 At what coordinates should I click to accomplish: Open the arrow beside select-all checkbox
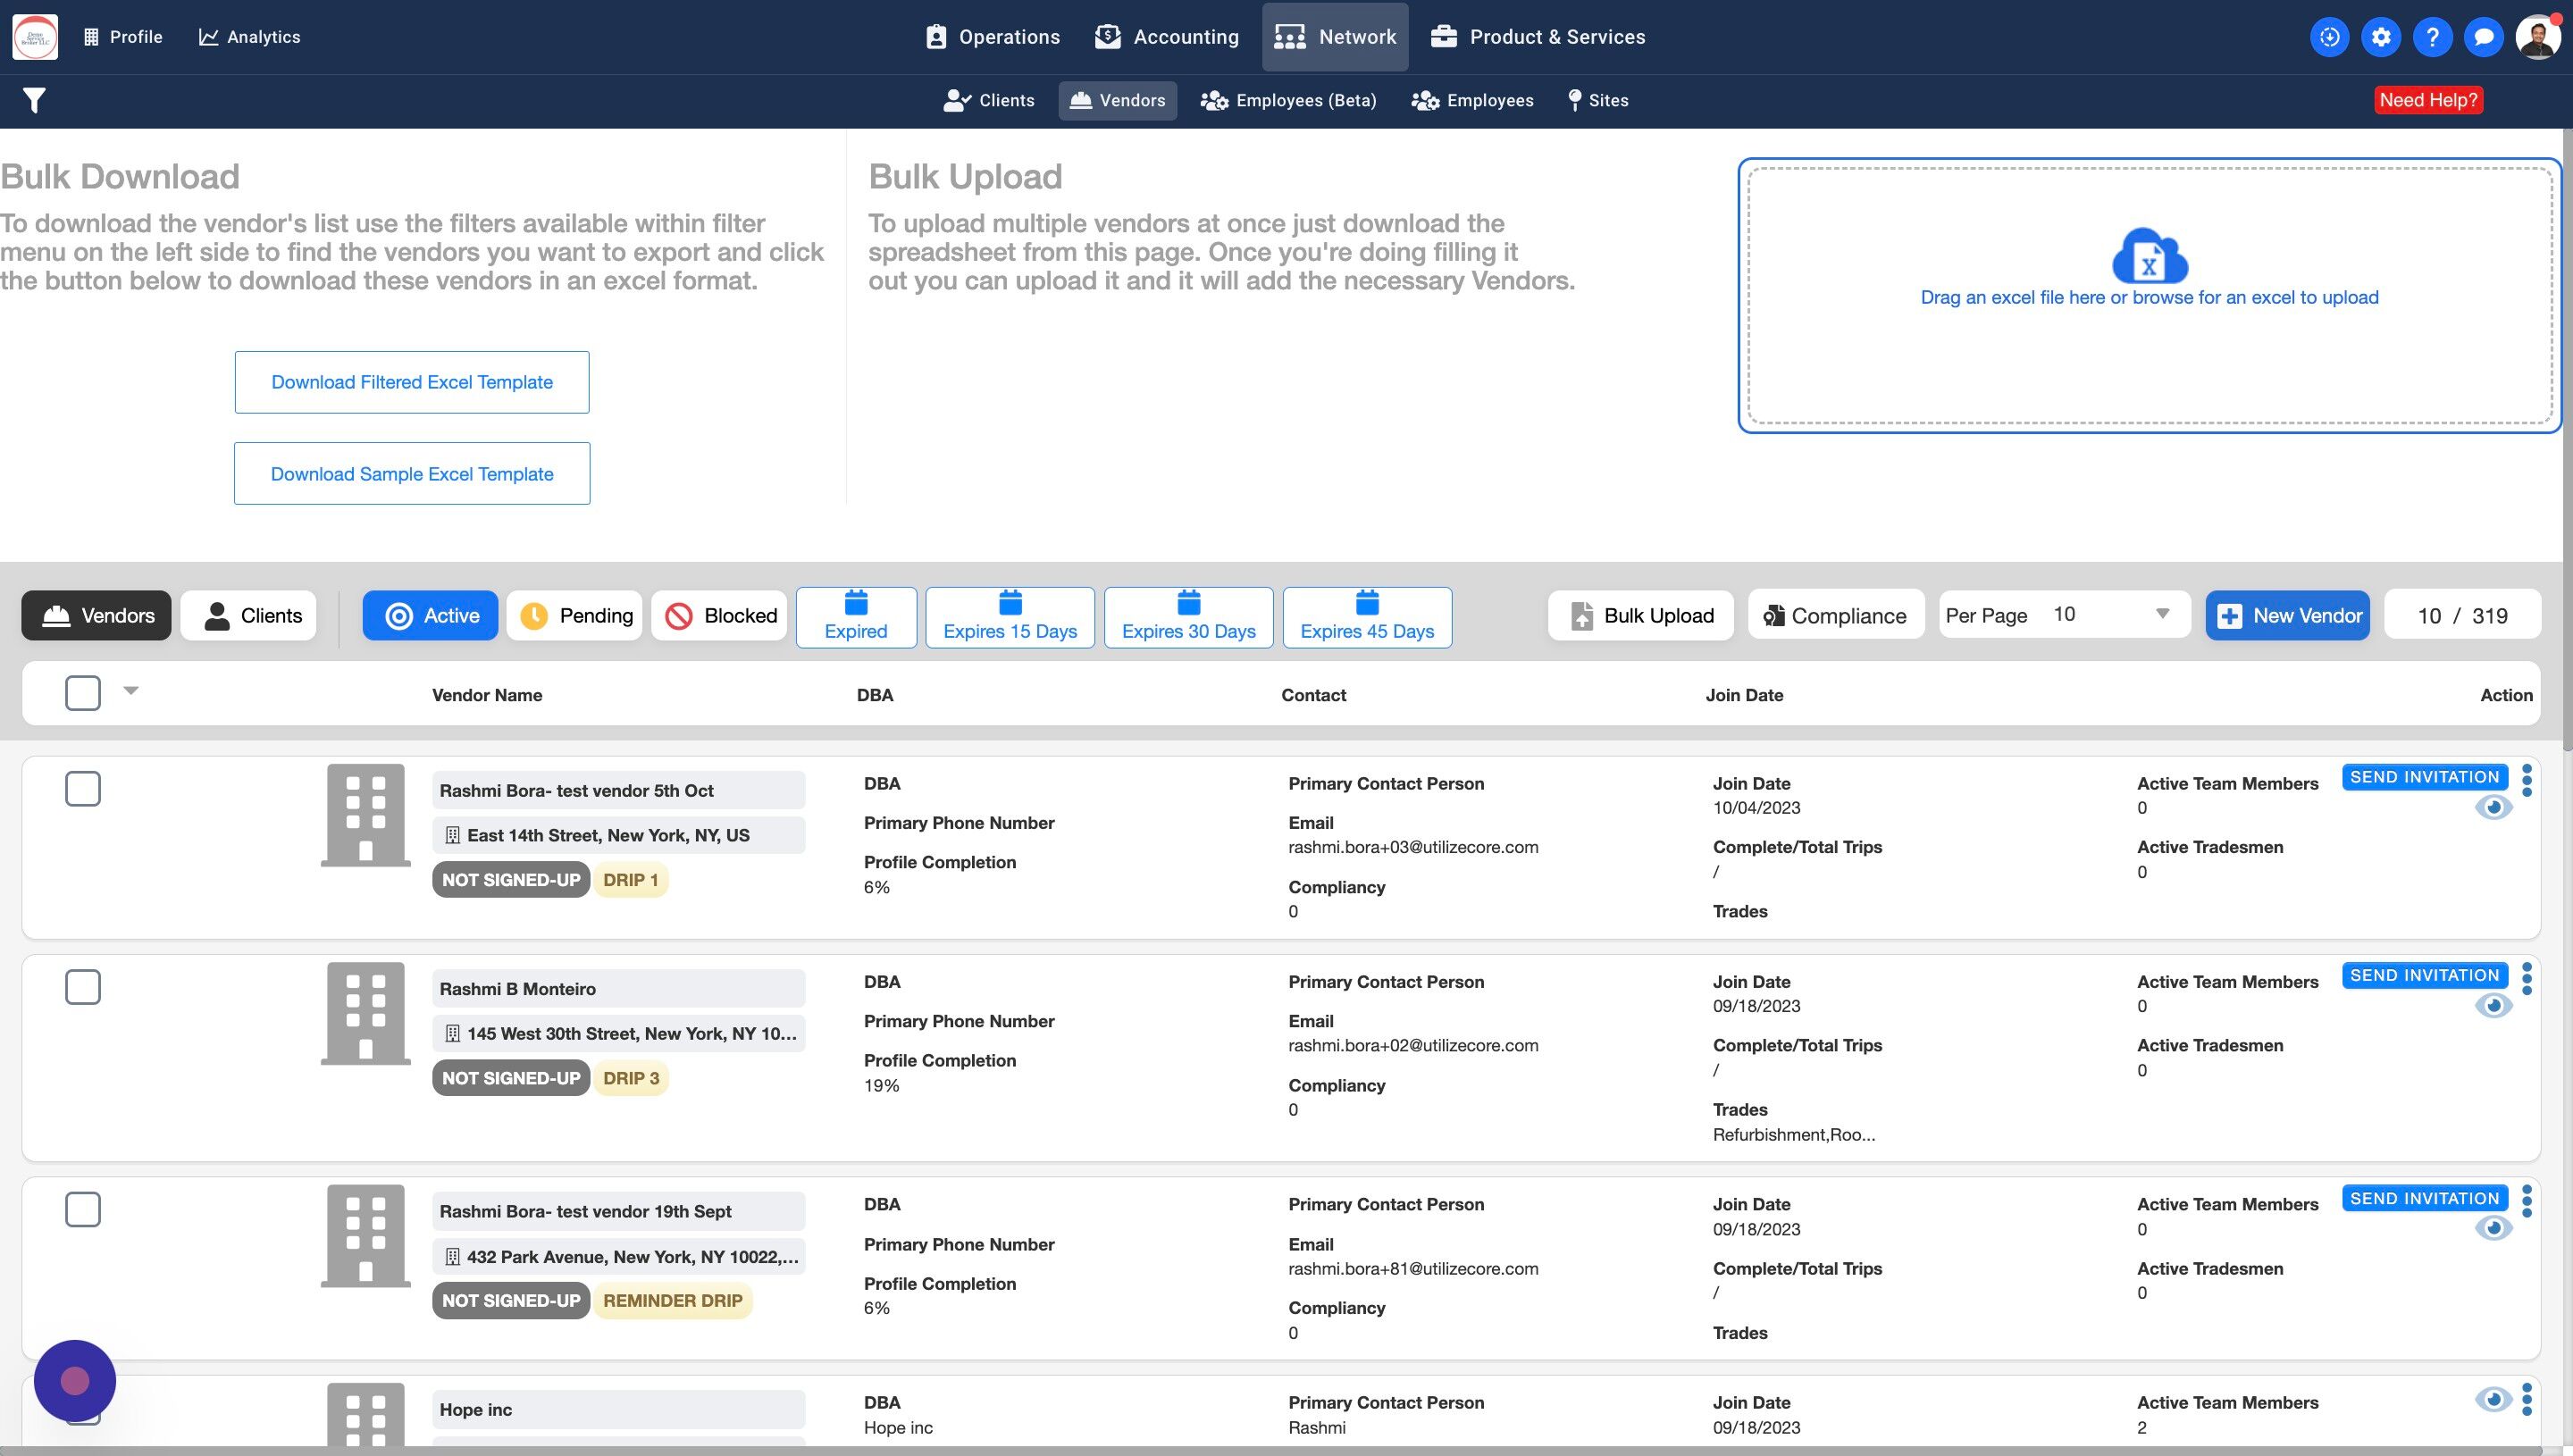[x=131, y=690]
